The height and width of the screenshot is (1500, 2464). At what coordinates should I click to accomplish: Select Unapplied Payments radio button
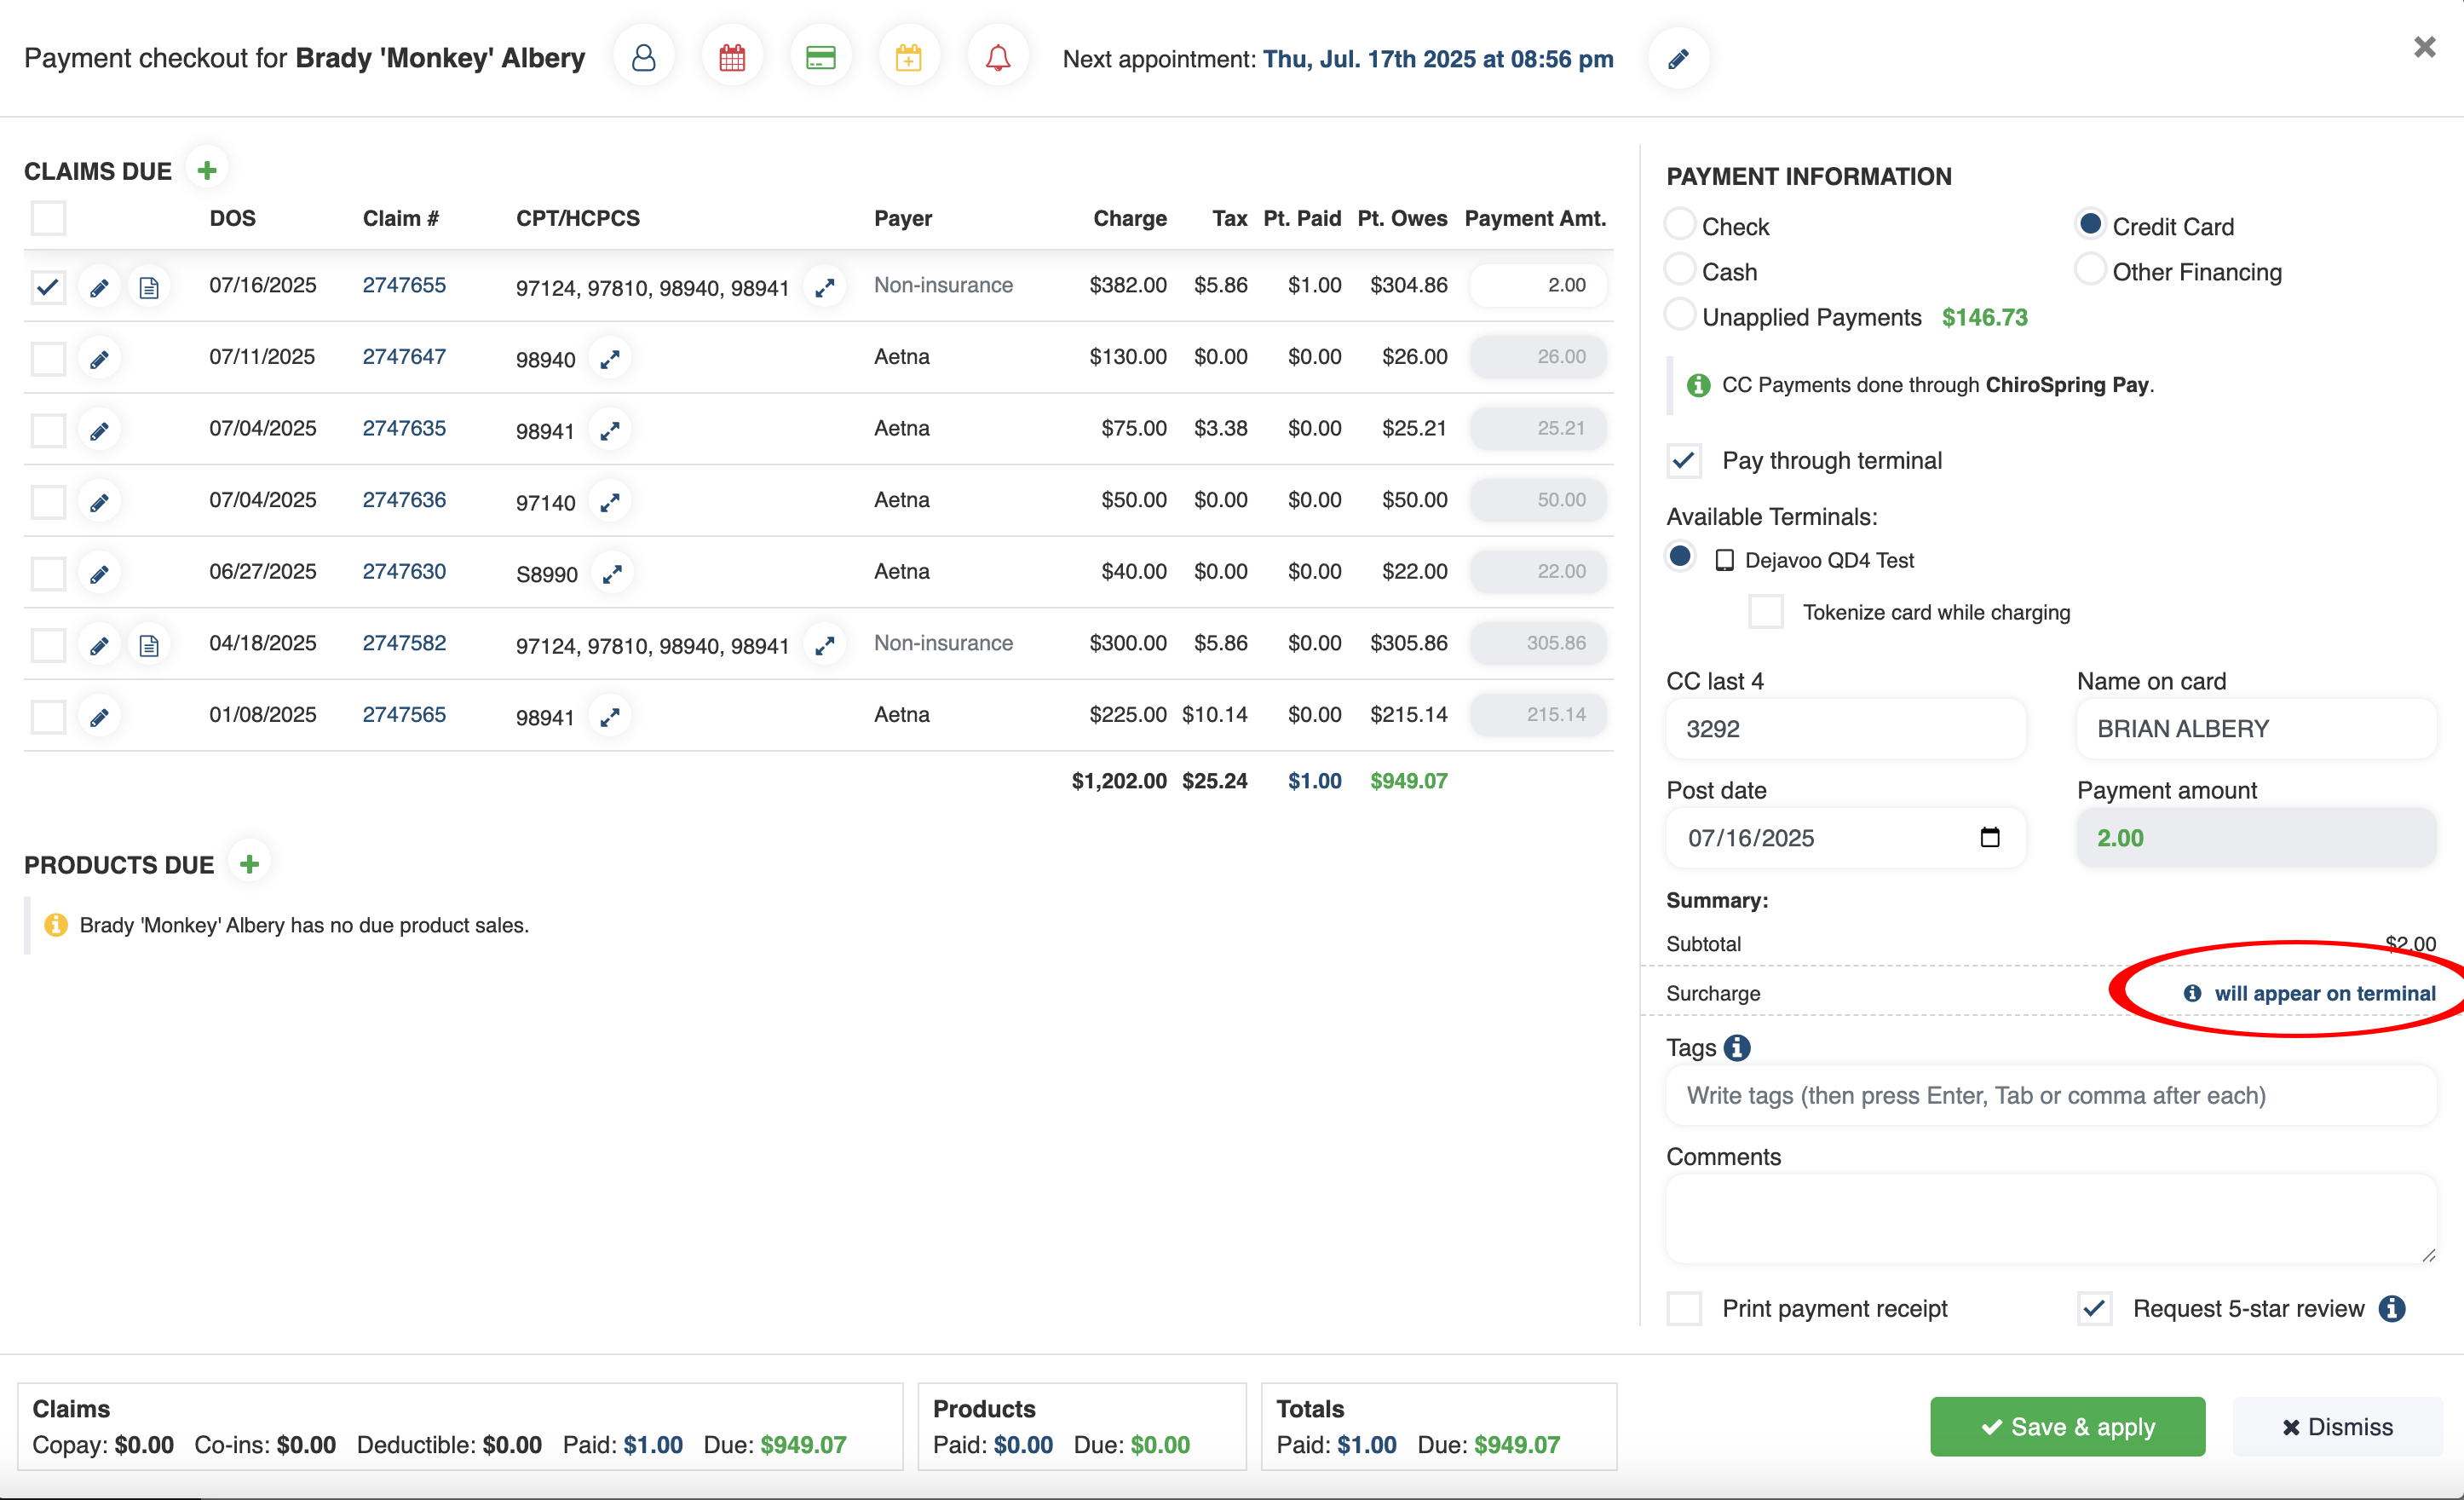point(1680,316)
